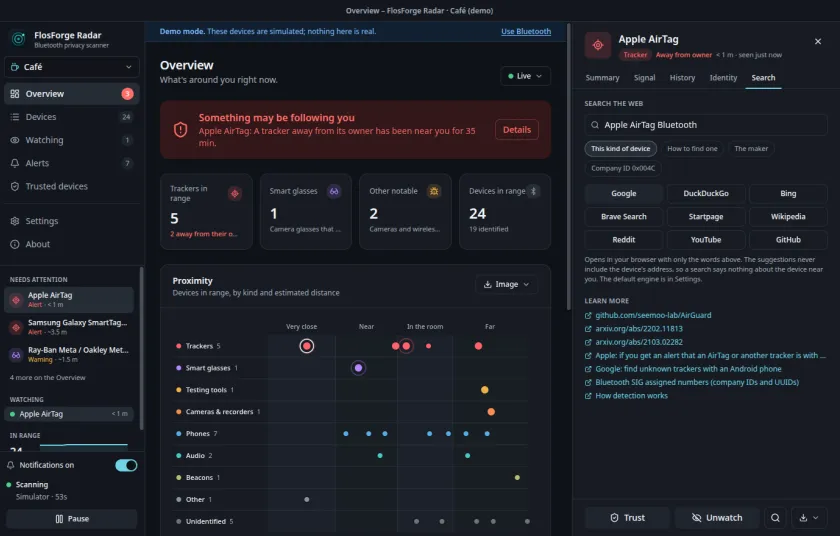Click the Beacons dot in the Far column

click(x=517, y=477)
